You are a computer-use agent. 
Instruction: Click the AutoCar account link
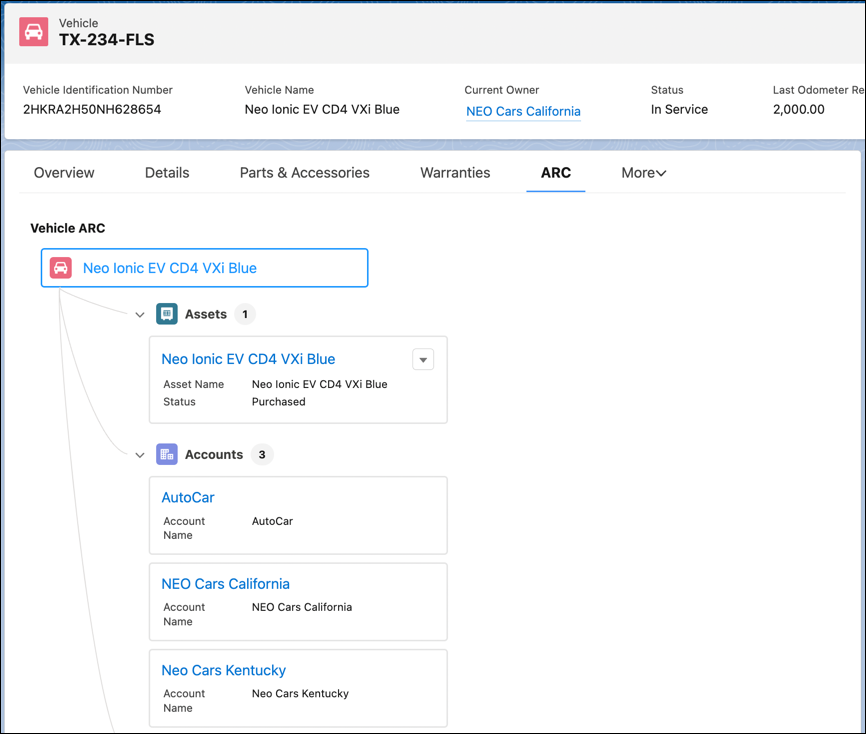[x=187, y=497]
